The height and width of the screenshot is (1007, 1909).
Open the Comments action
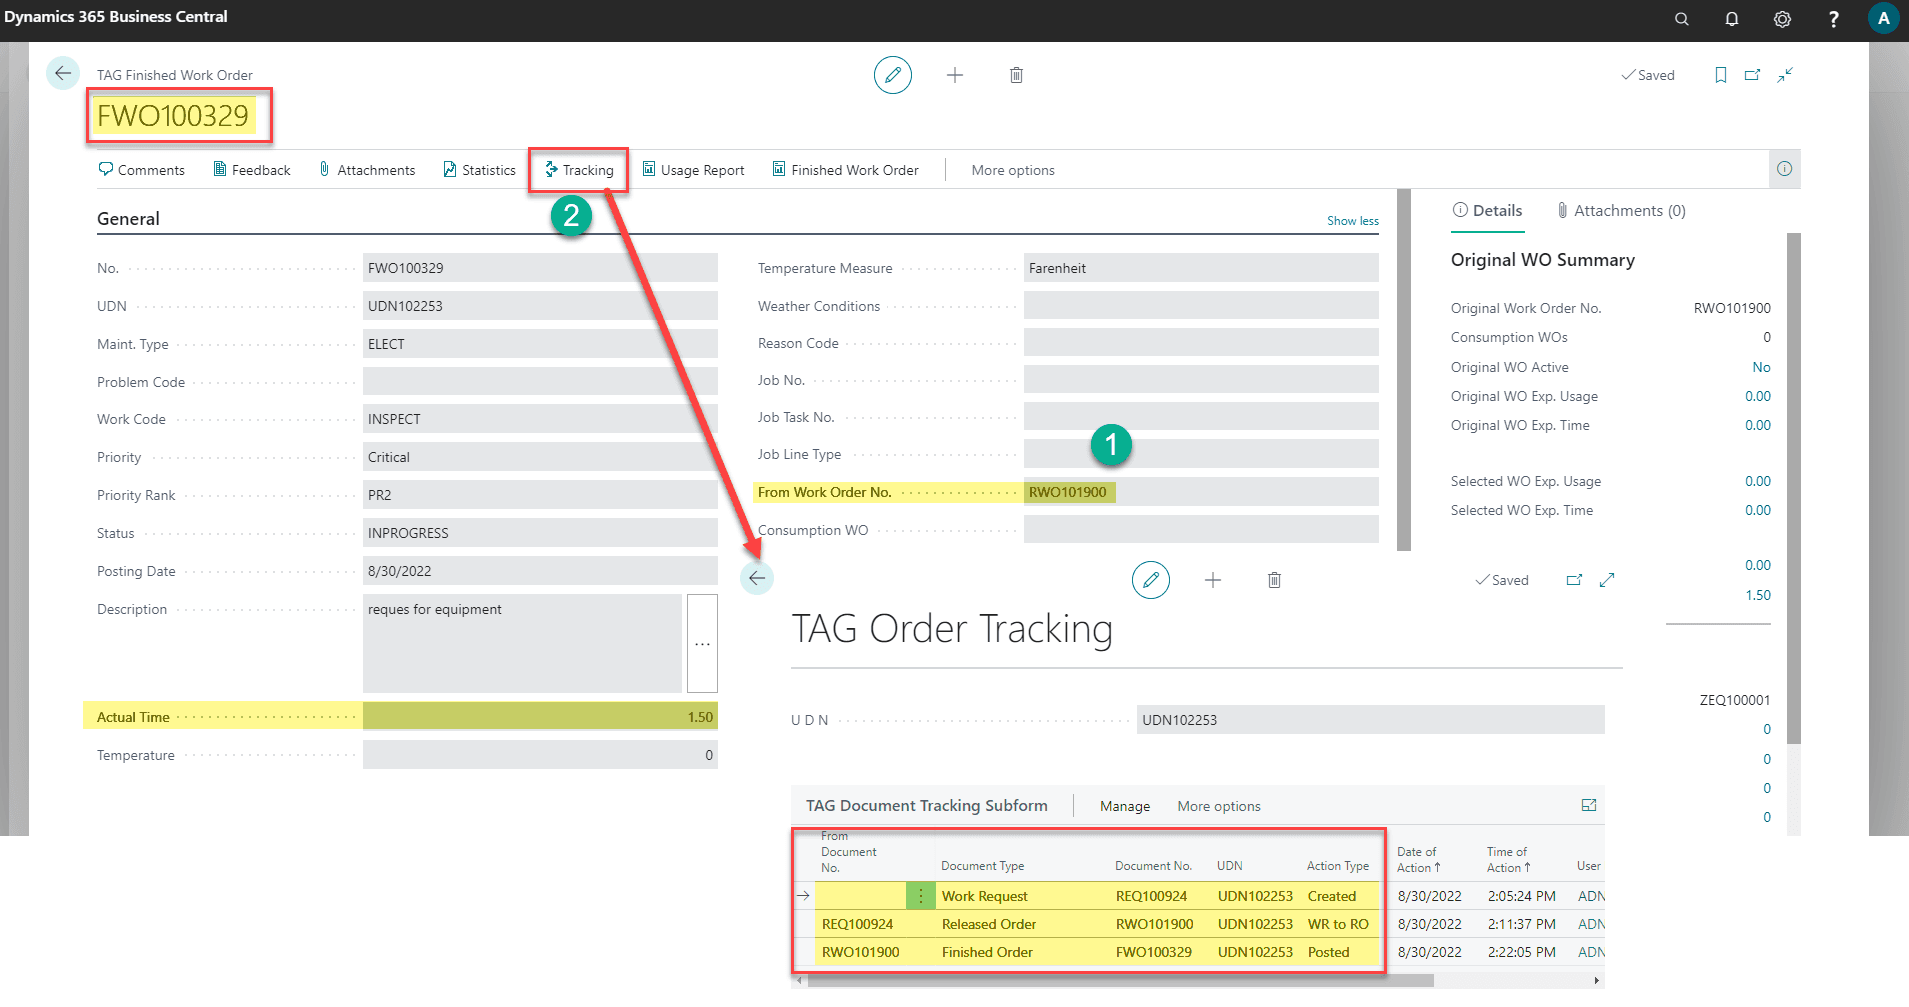tap(141, 170)
